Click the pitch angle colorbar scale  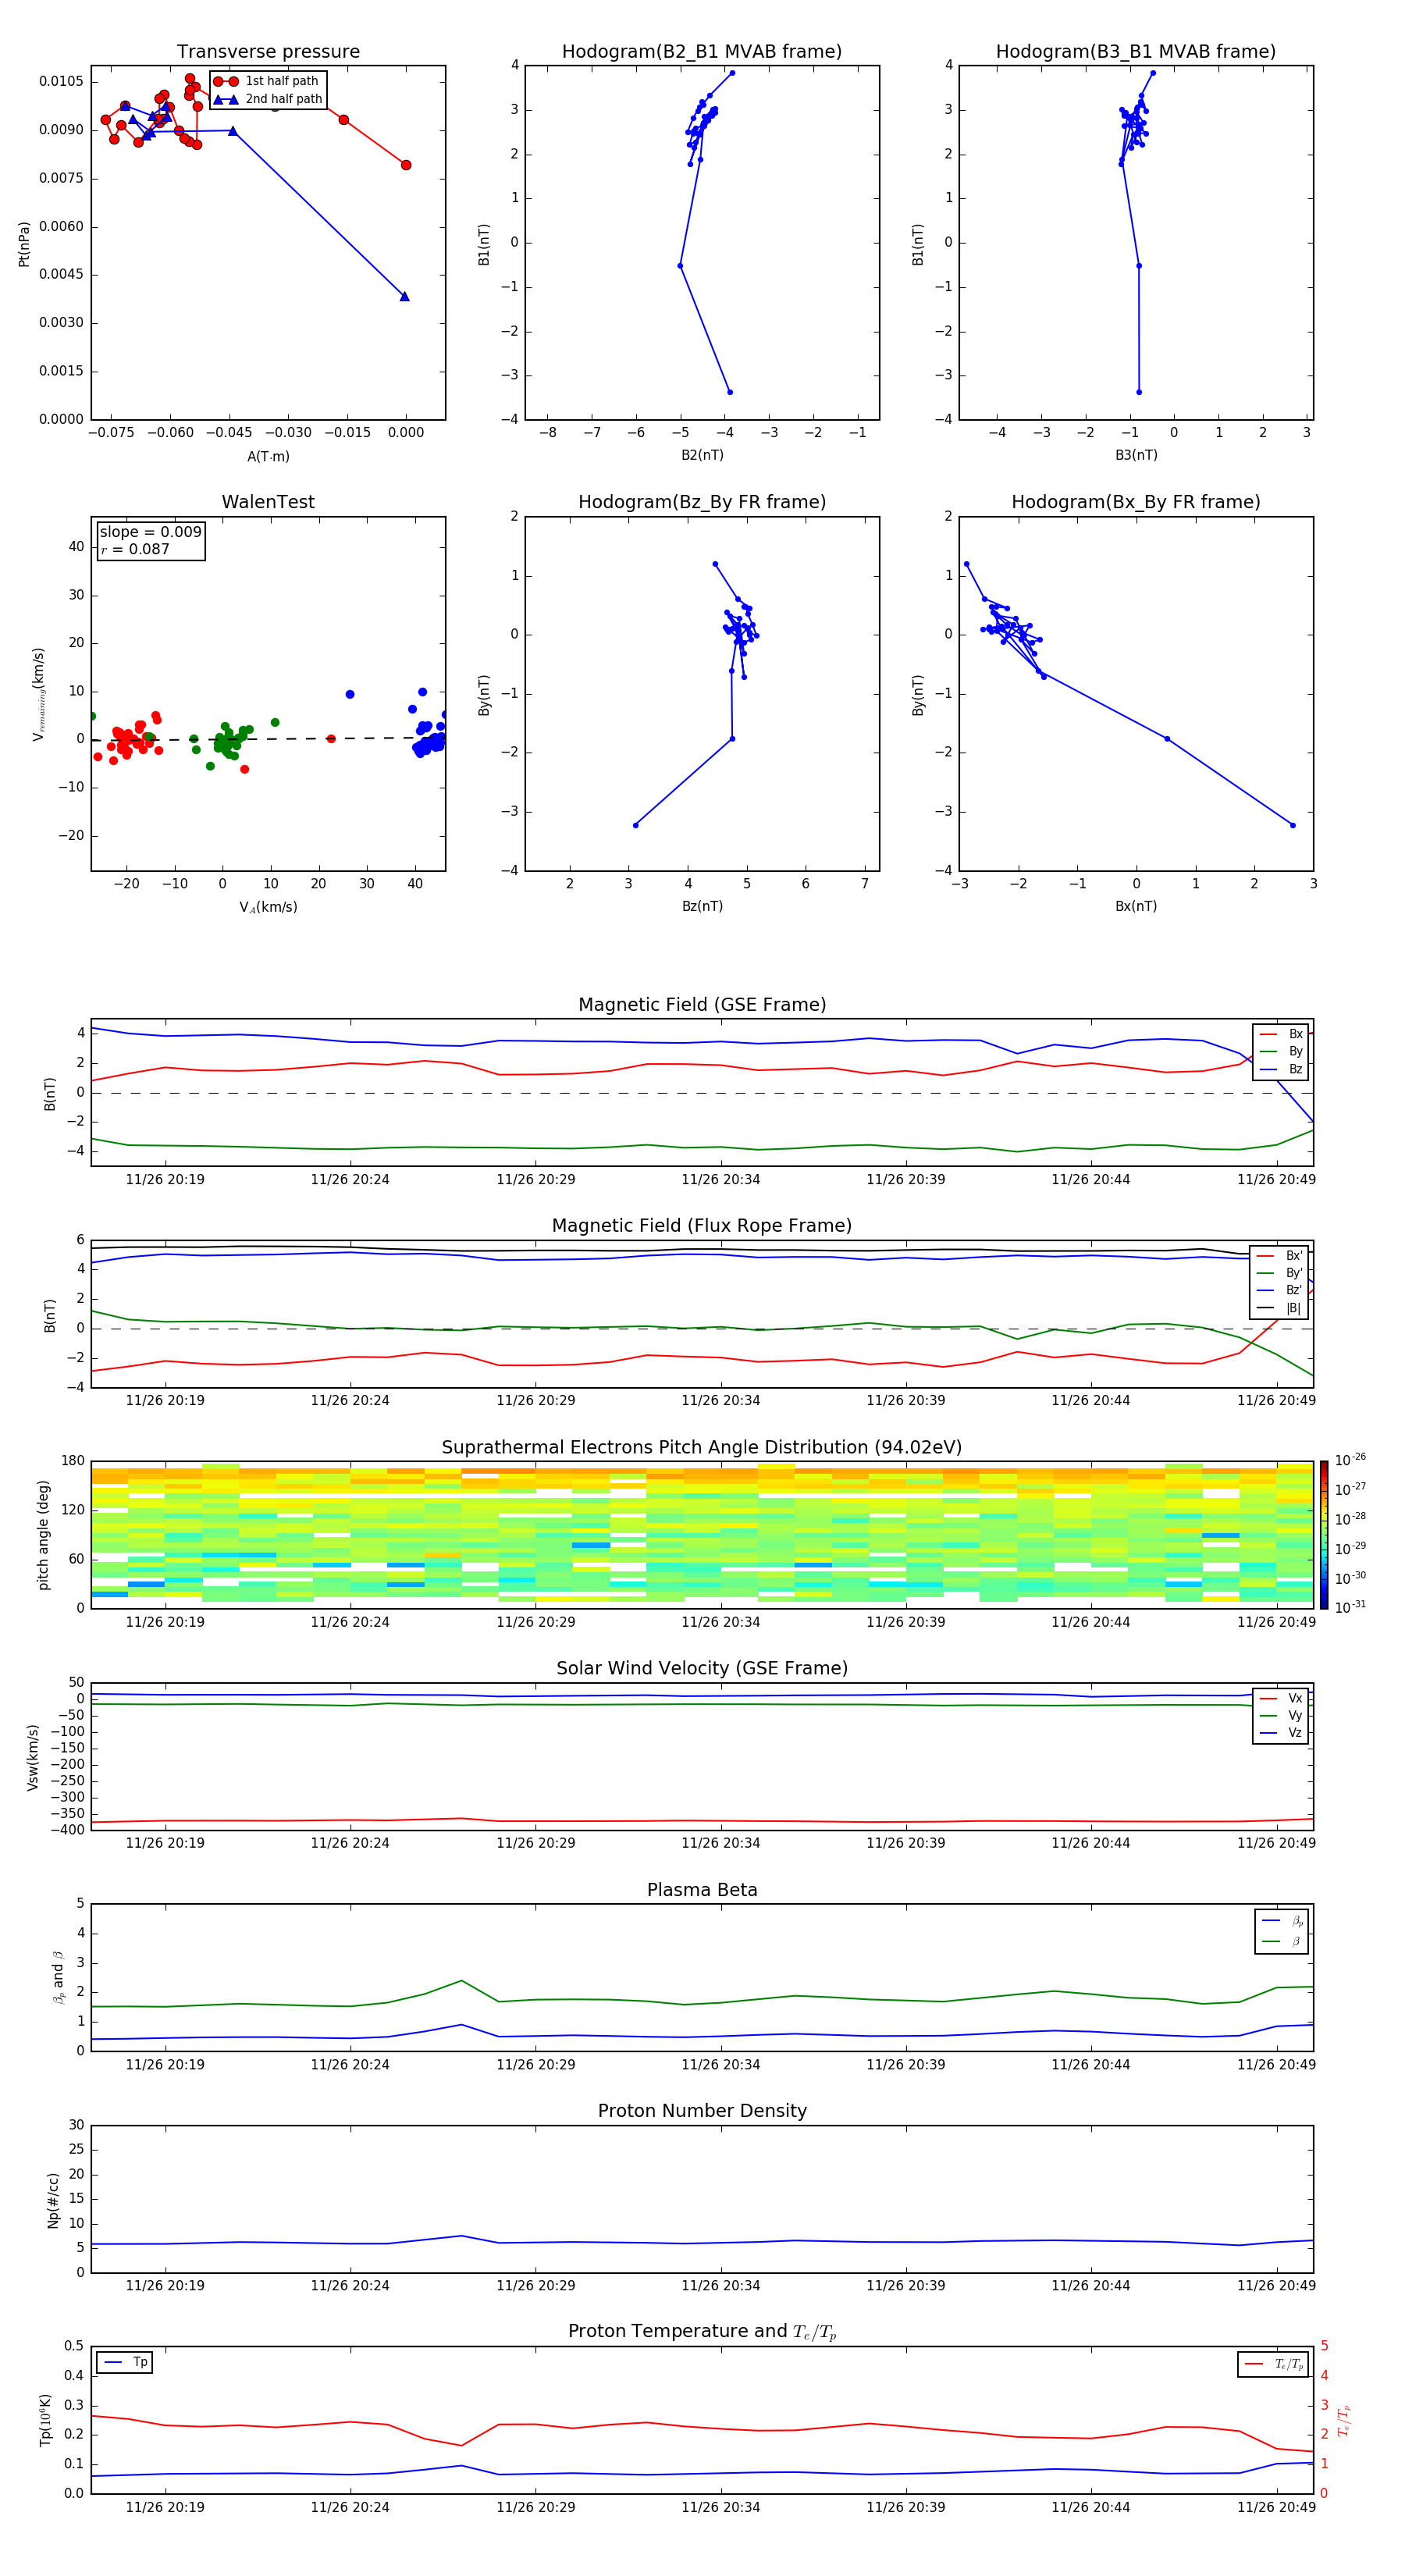tap(1324, 1535)
